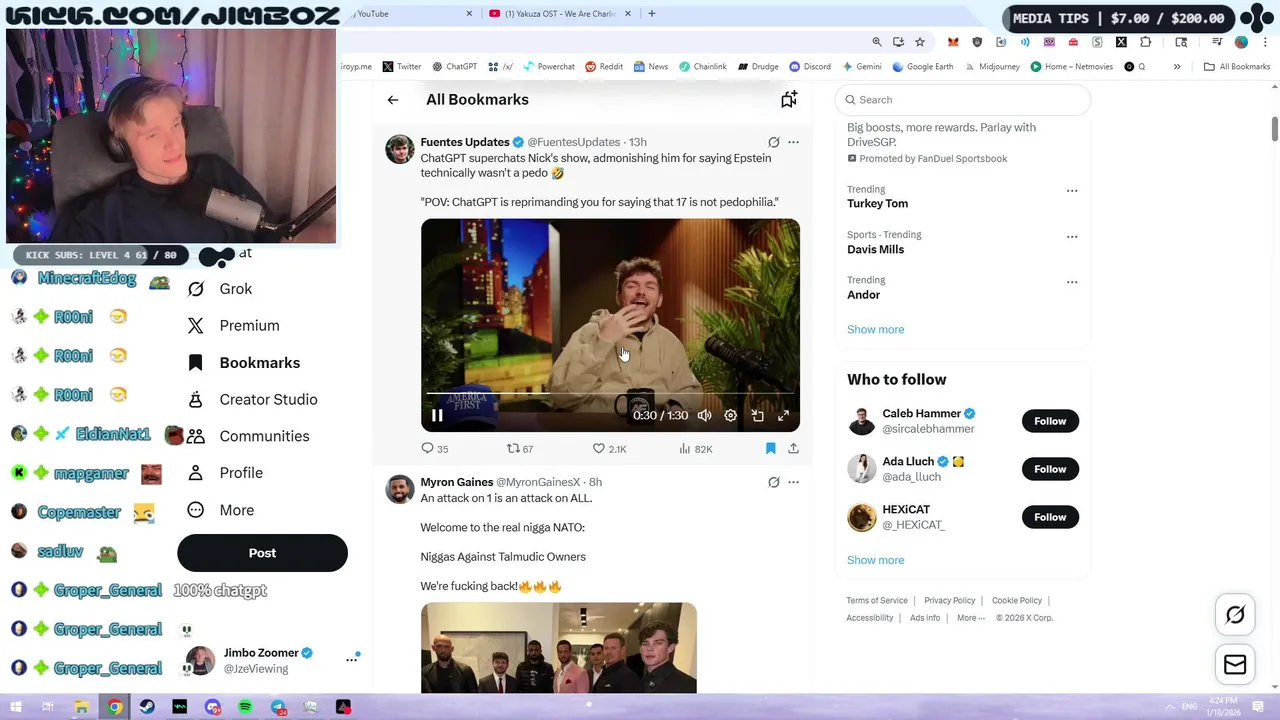Expand the More menu in the sidebar
Screen dimensions: 1280x720
pos(221,510)
